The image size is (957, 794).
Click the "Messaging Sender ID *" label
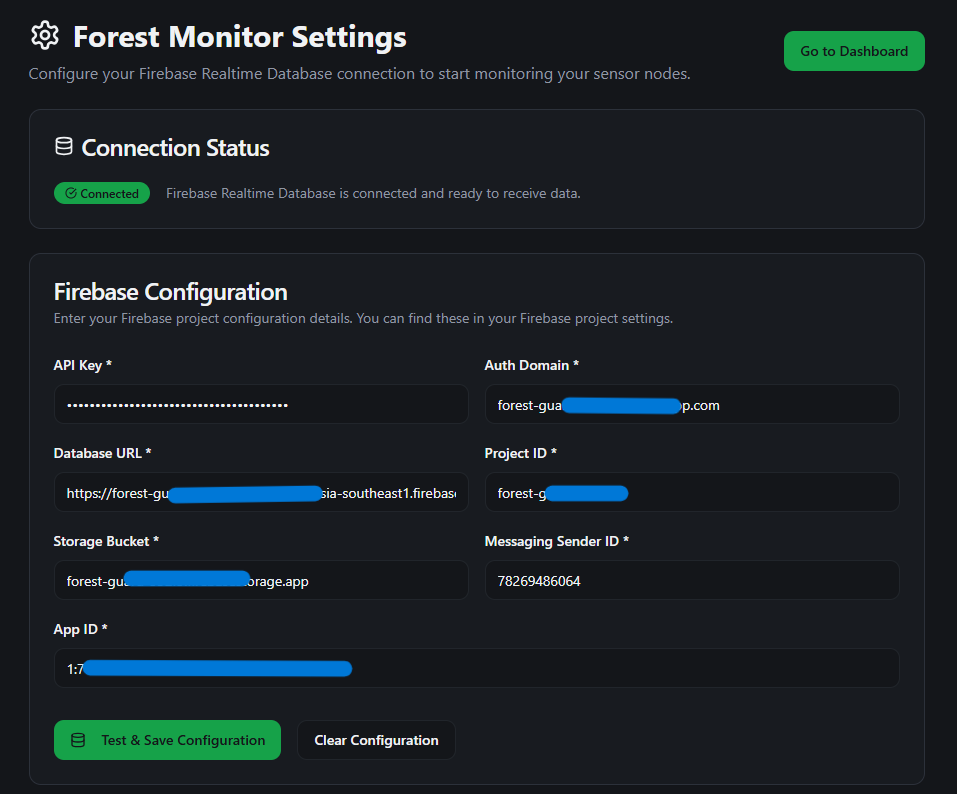pos(557,542)
